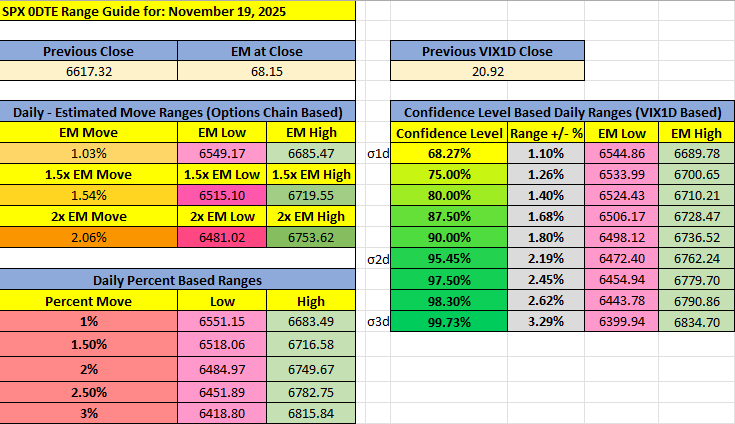
Task: Select the 6762.24 EM High cell
Action: pyautogui.click(x=697, y=258)
